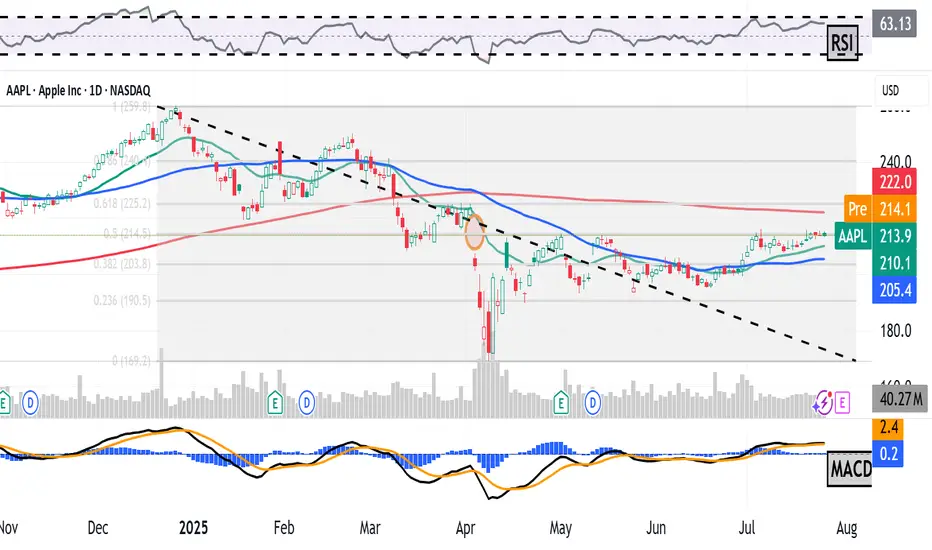The width and height of the screenshot is (932, 550).
Task: Click the green 213.9 last price label
Action: (895, 236)
